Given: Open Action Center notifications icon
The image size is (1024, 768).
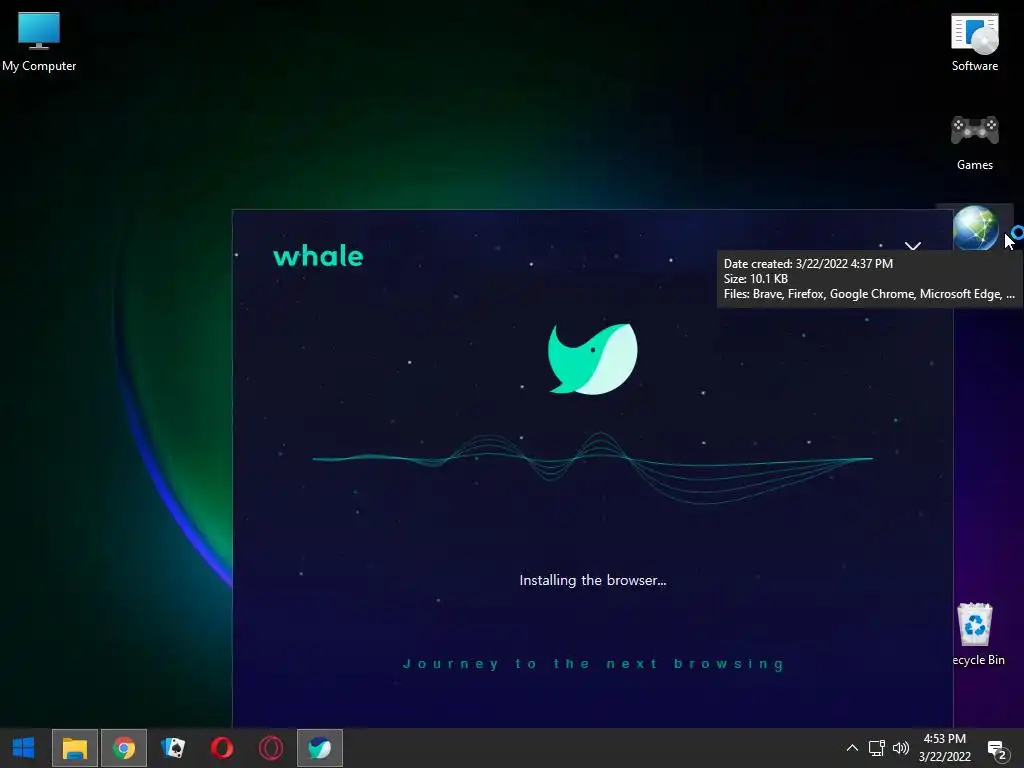Looking at the screenshot, I should 997,750.
